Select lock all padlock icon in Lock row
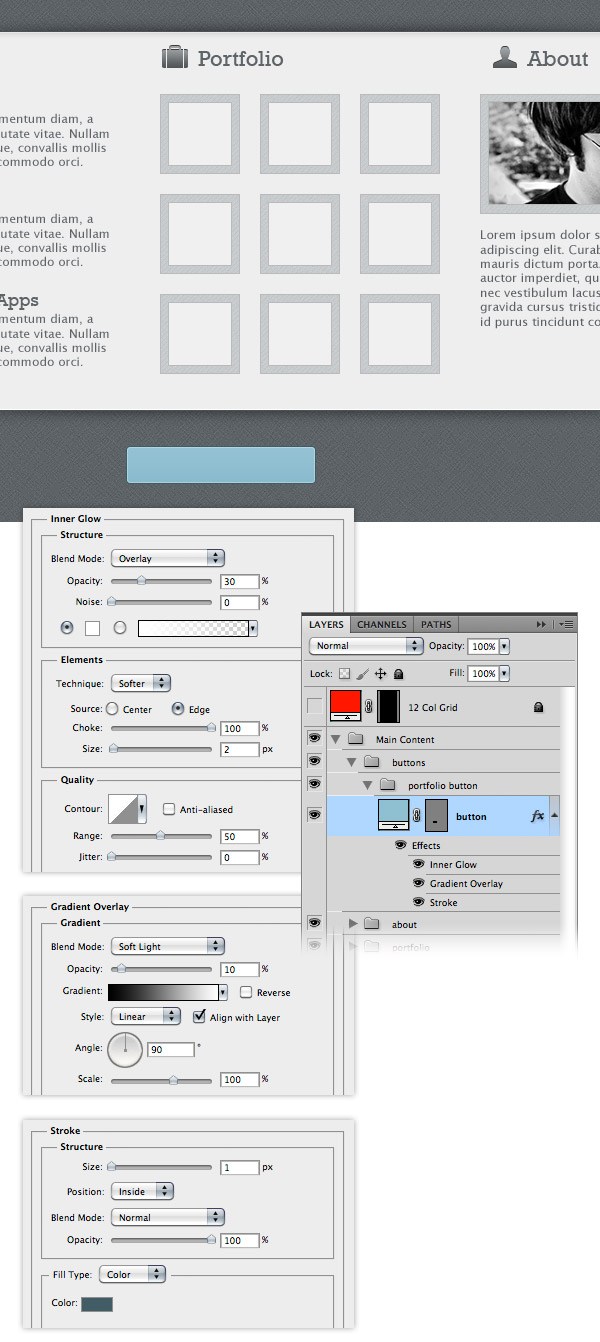The image size is (600, 1342). [x=398, y=674]
